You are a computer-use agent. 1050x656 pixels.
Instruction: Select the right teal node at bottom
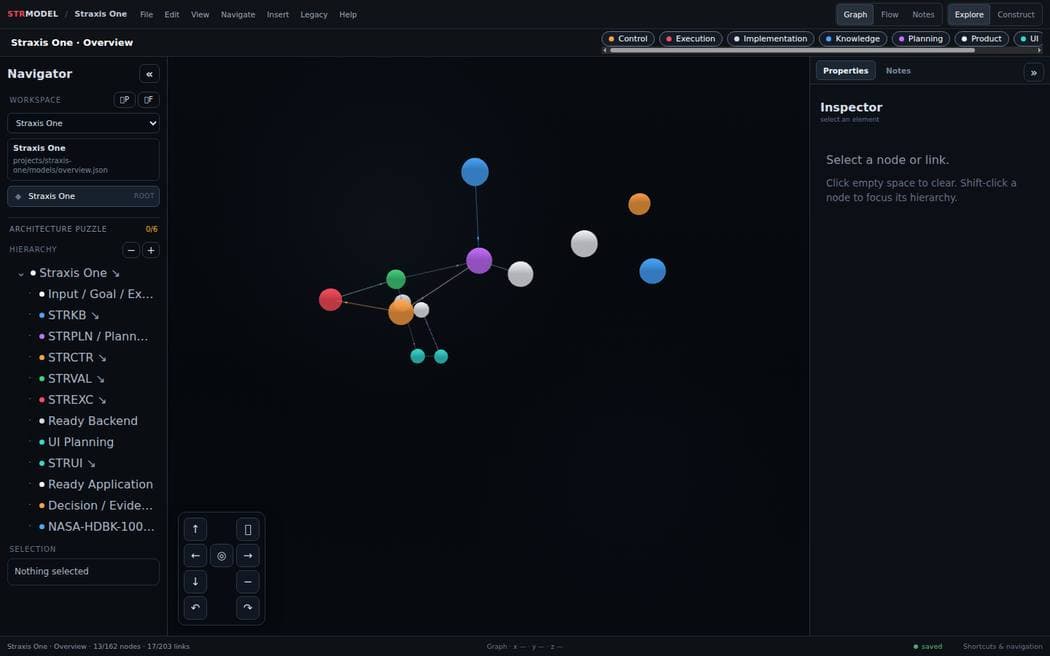pyautogui.click(x=441, y=356)
